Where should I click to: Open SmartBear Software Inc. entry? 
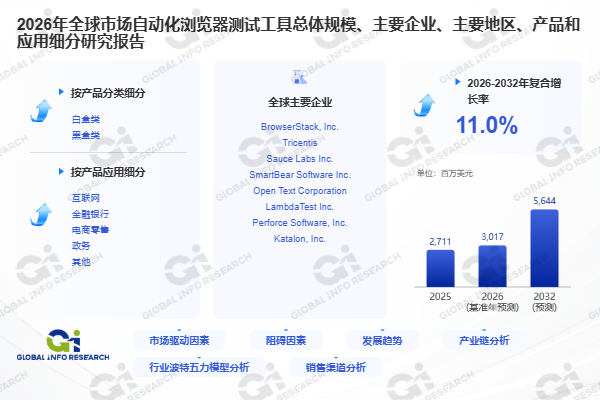point(300,175)
